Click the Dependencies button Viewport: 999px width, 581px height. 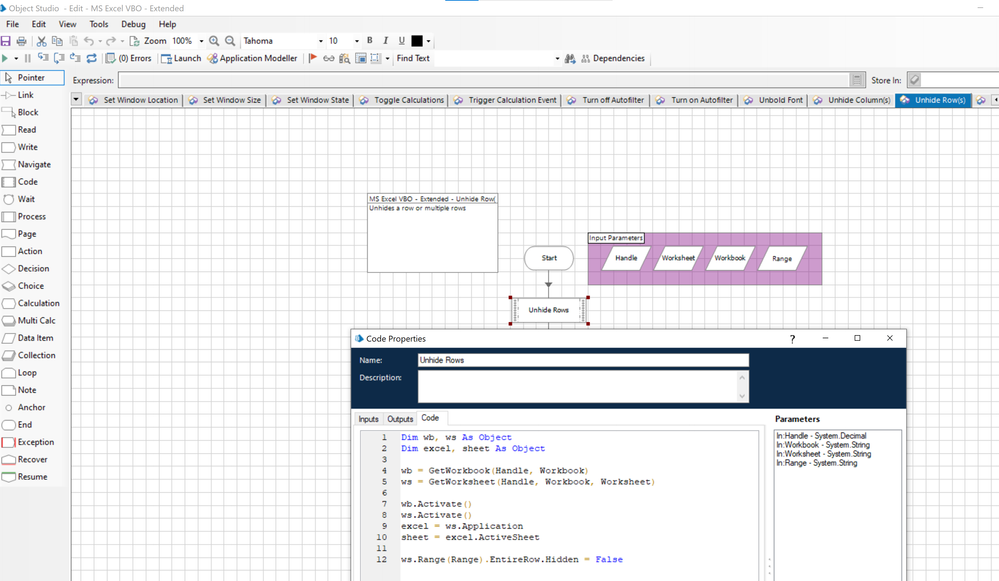[611, 59]
